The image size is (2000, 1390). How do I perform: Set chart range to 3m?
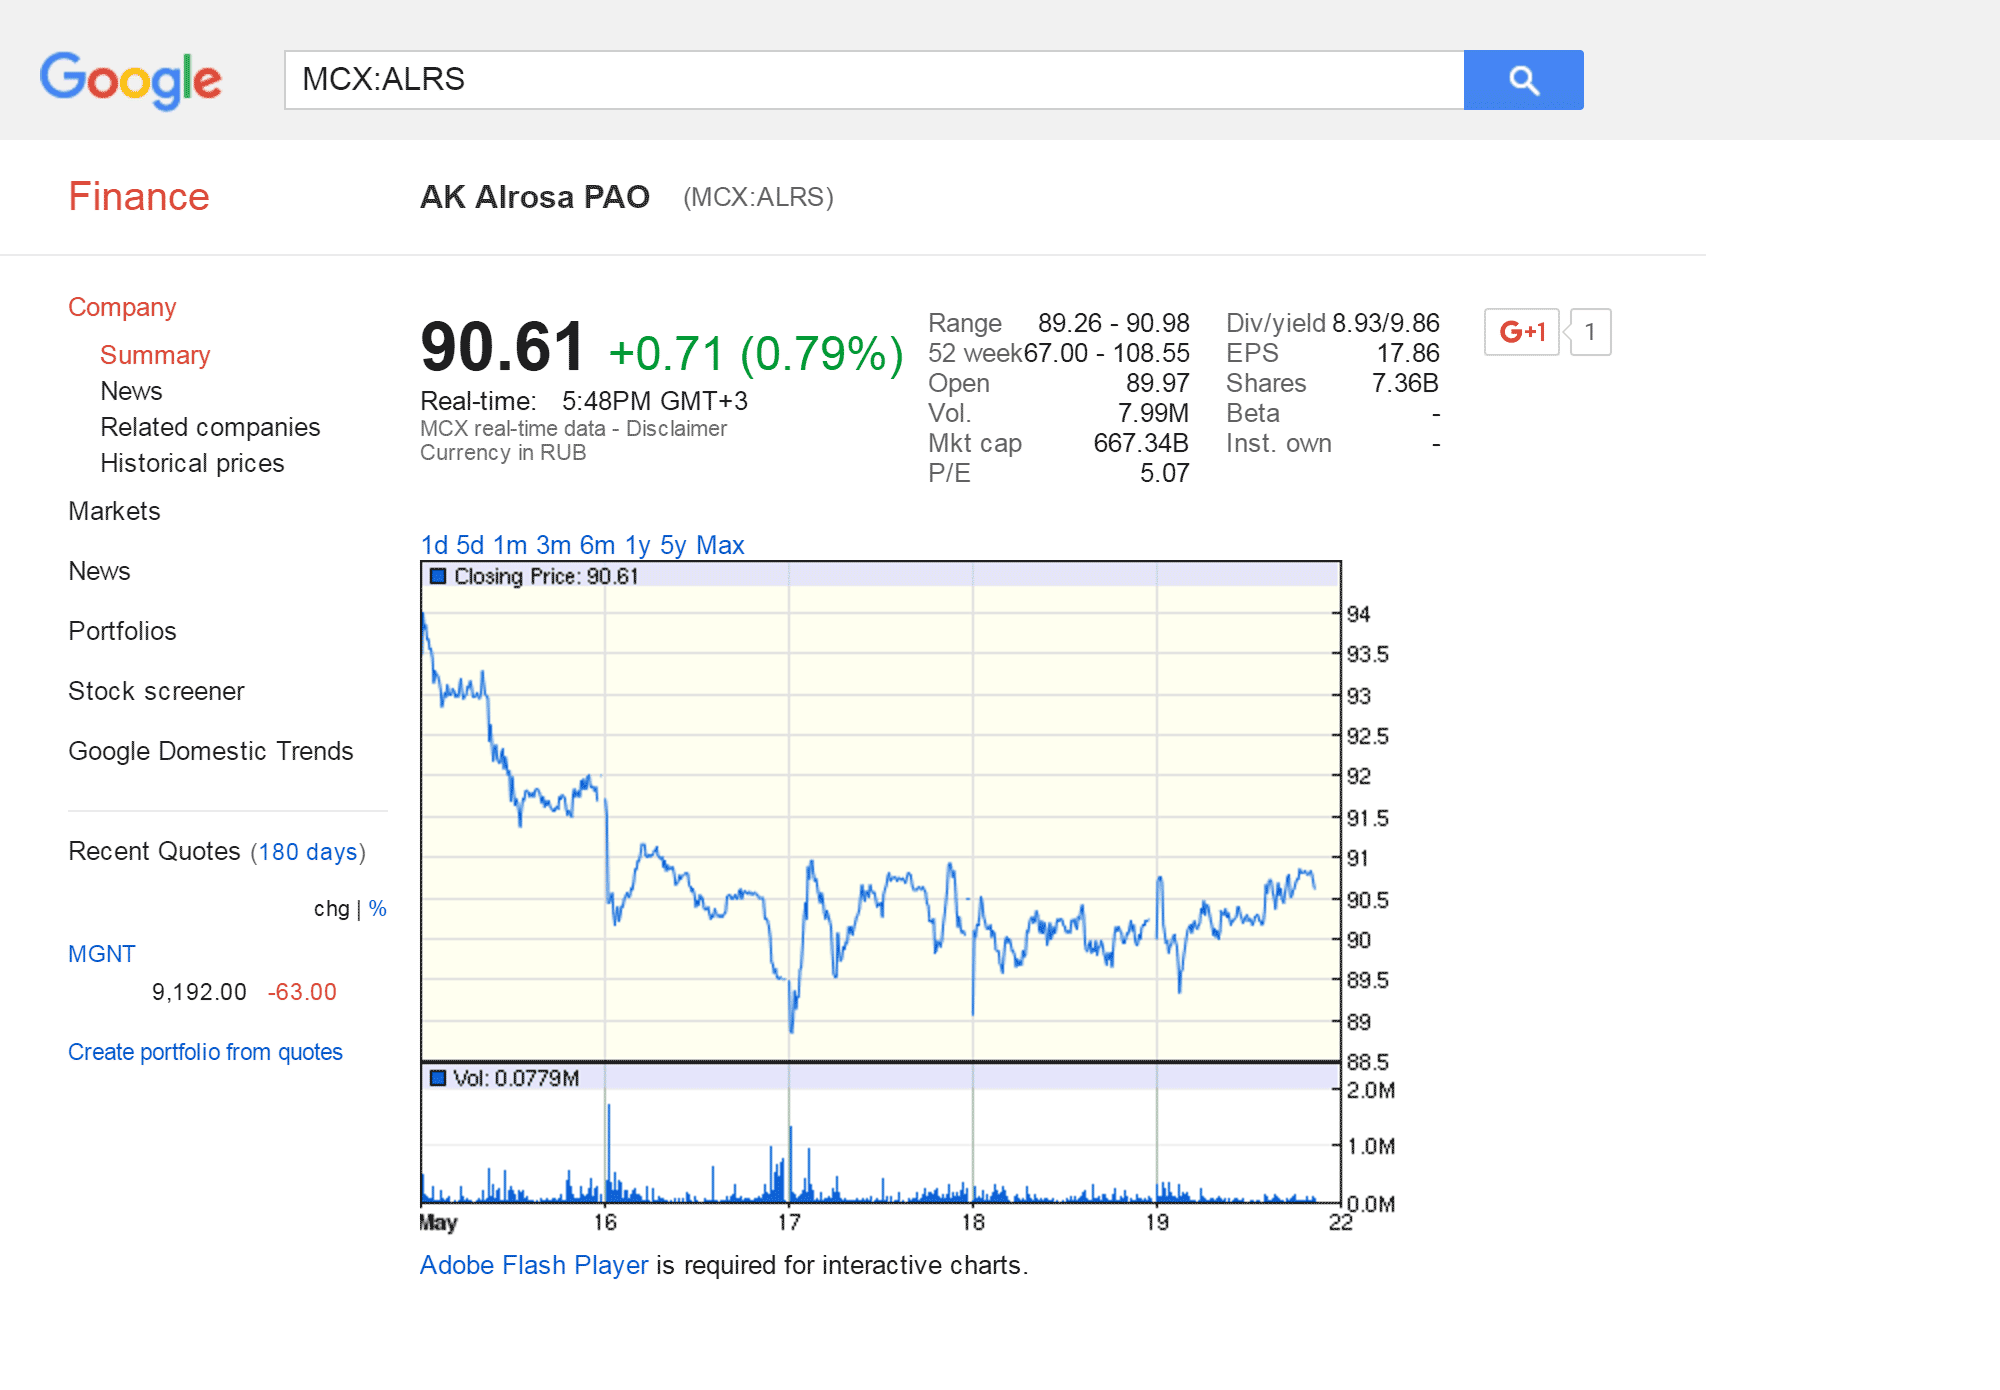click(x=553, y=545)
